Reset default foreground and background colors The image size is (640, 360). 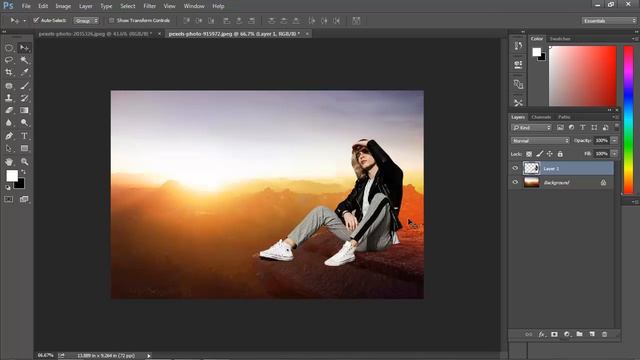click(x=8, y=187)
